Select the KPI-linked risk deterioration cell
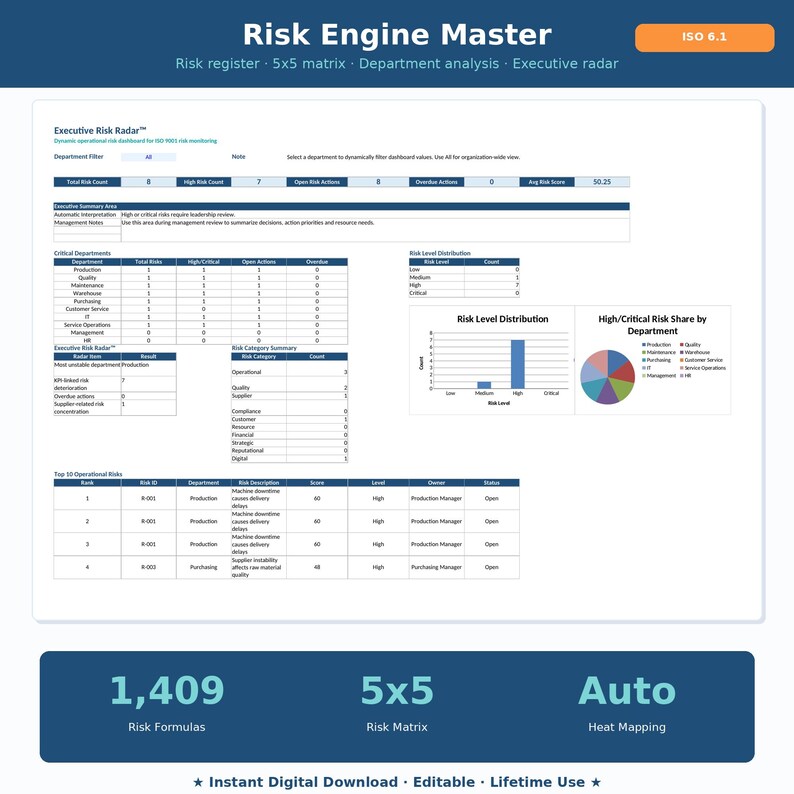Screen dimensions: 794x794 [x=87, y=384]
